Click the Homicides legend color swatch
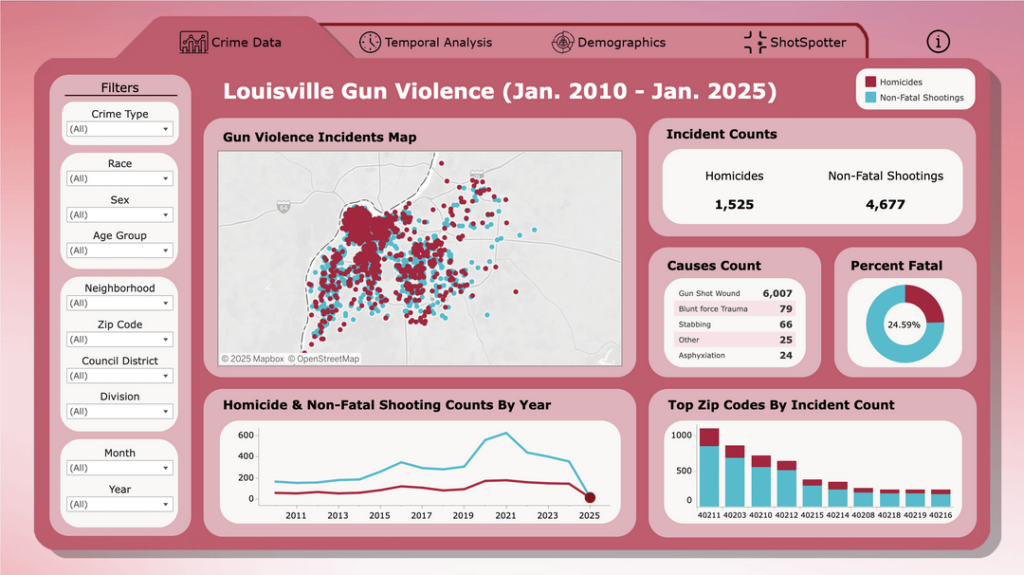The height and width of the screenshot is (575, 1024). point(870,82)
